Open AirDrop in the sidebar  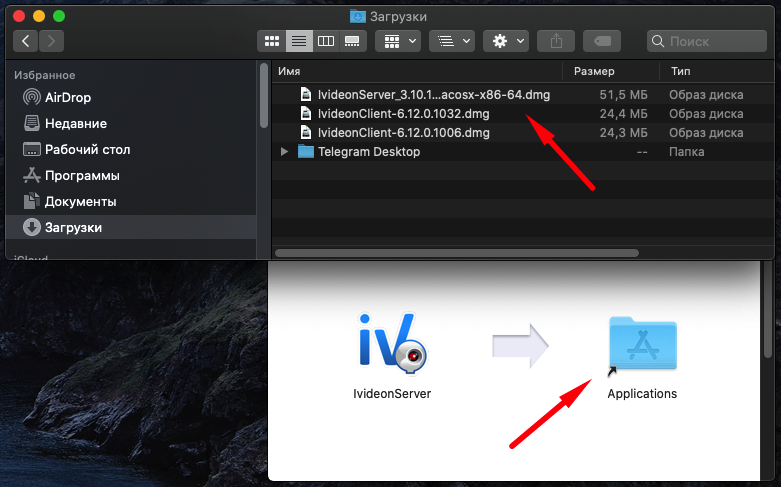pyautogui.click(x=131, y=97)
